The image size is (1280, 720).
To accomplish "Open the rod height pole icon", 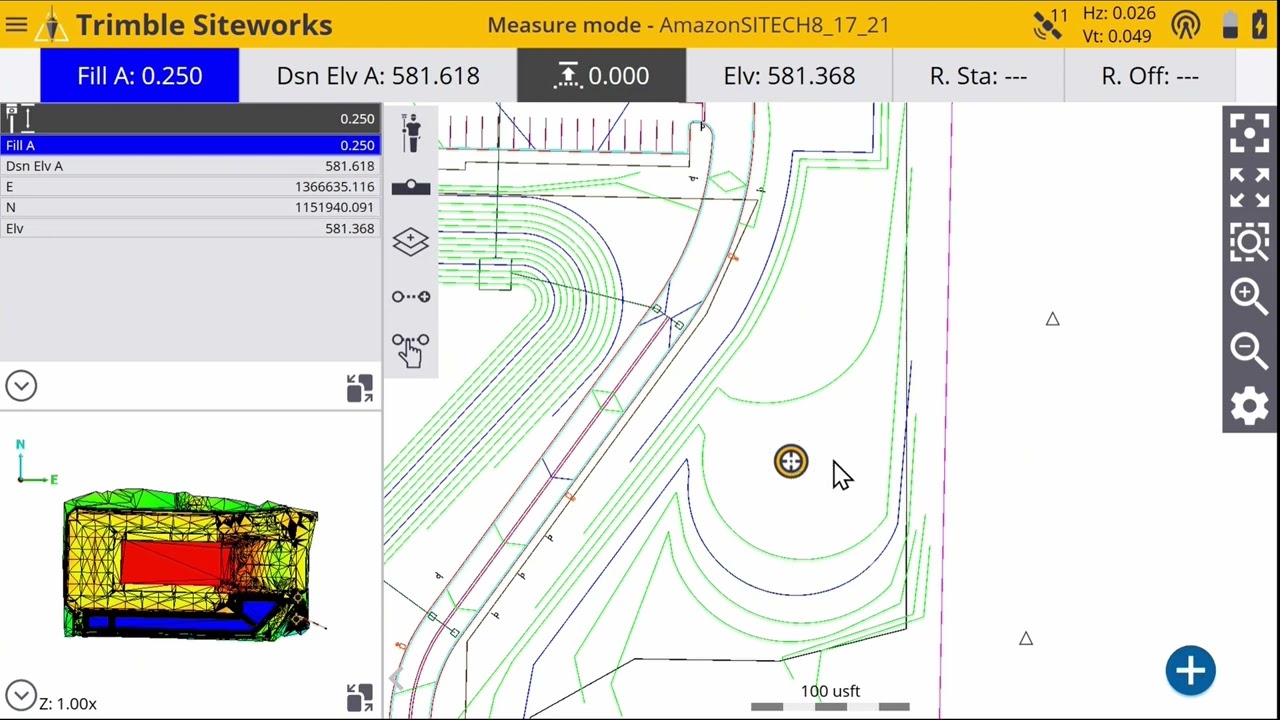I will [19, 119].
